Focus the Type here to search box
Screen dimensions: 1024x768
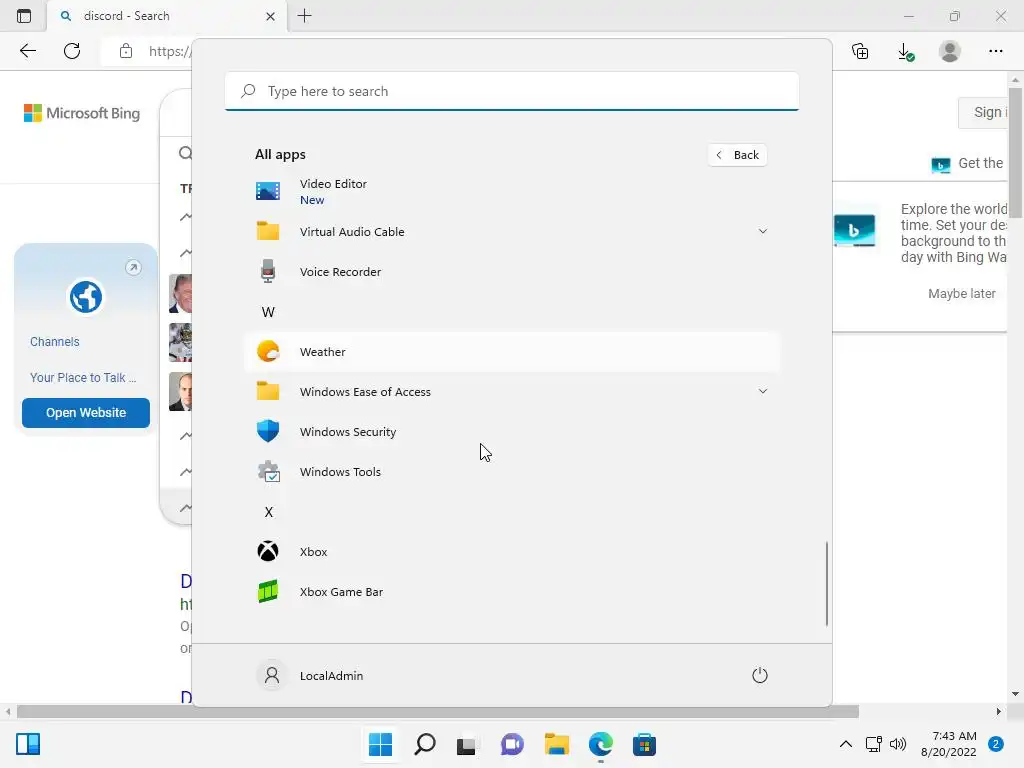click(x=512, y=91)
